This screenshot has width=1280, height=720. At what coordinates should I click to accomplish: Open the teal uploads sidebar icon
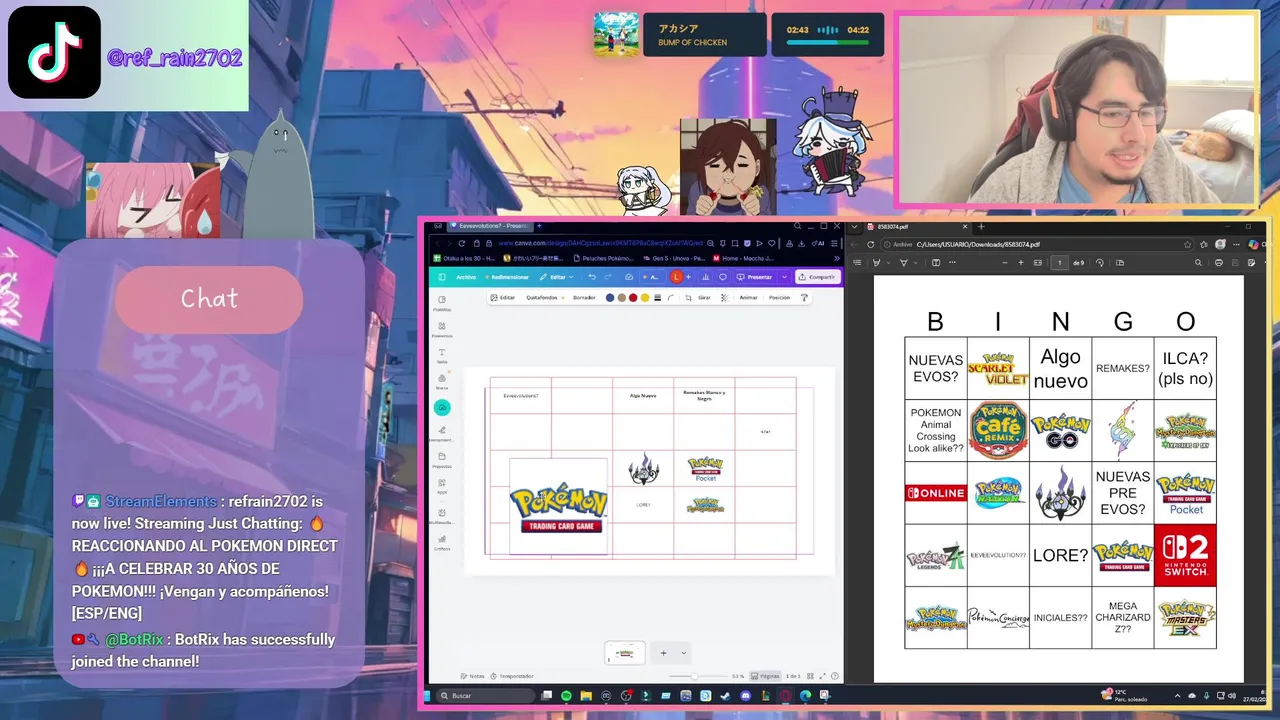coord(442,407)
